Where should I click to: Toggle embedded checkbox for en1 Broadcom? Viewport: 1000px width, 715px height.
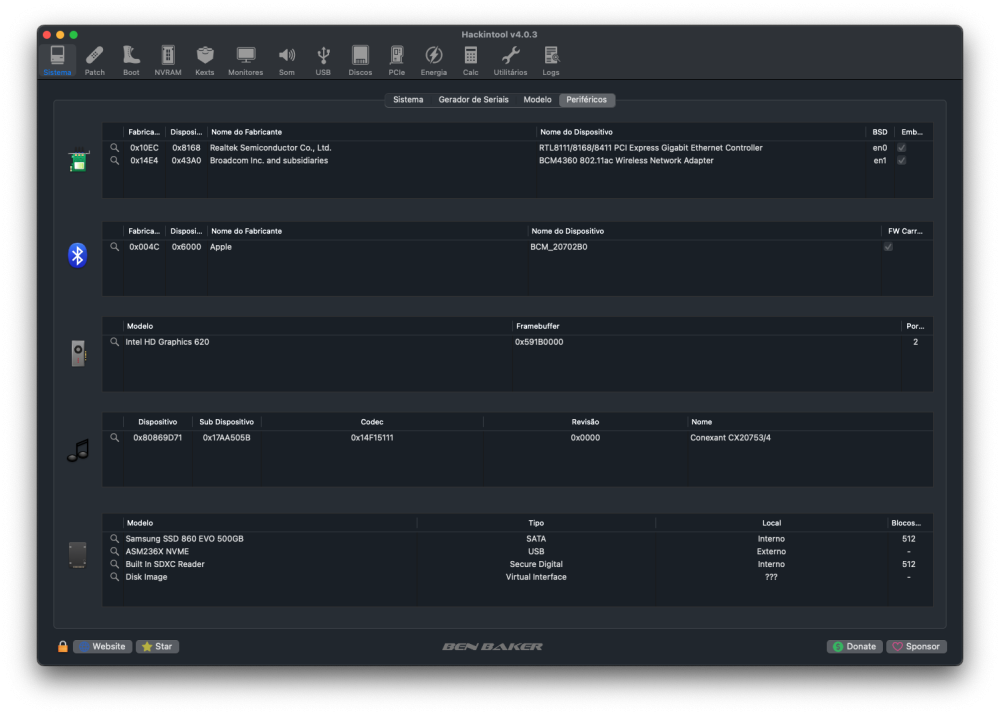tap(901, 160)
